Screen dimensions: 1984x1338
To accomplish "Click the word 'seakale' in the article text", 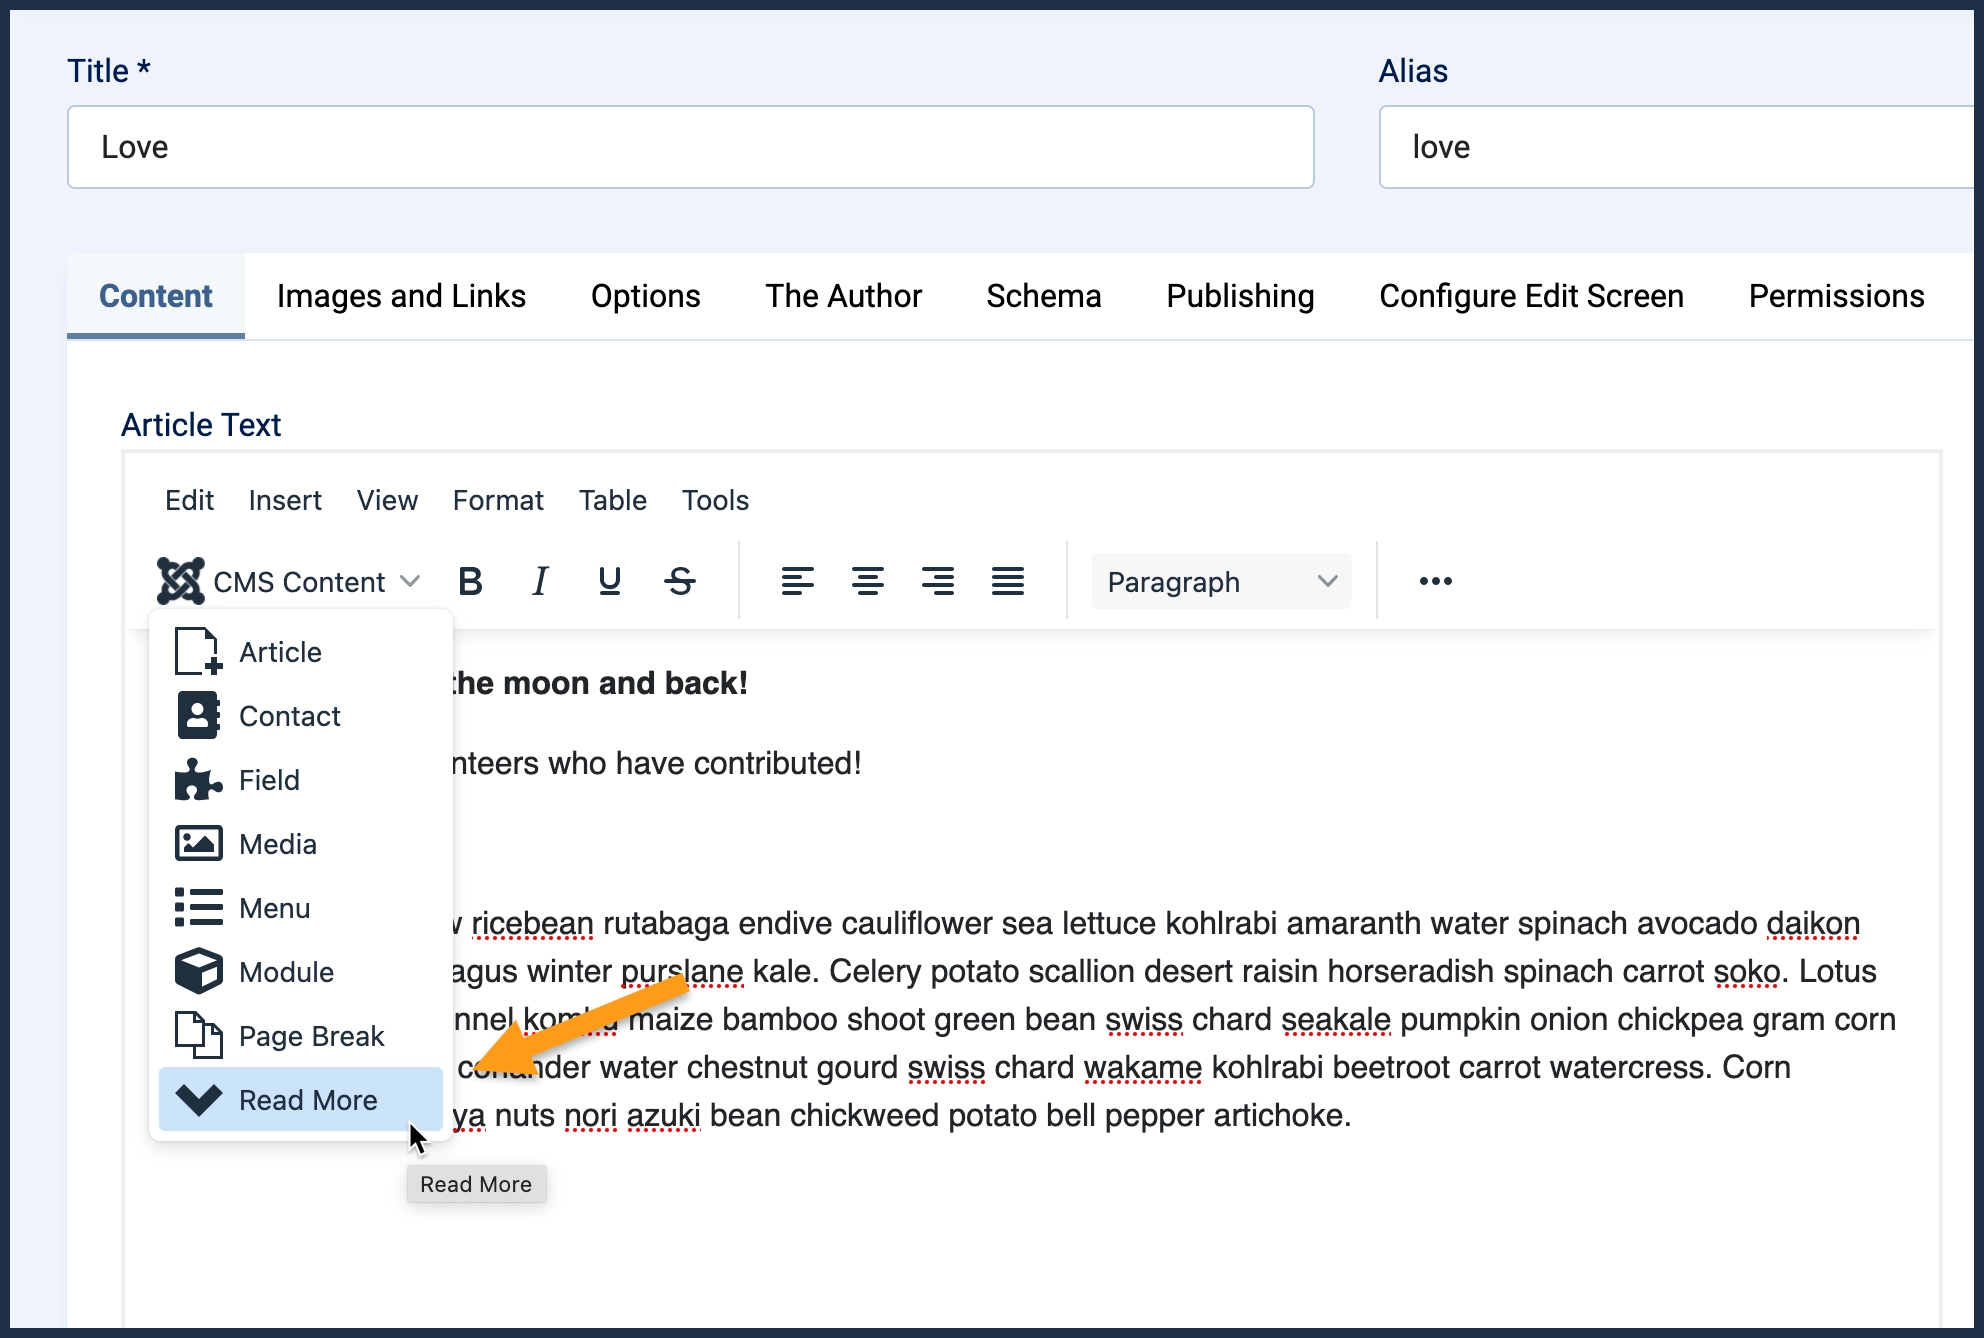I will [x=1335, y=1020].
